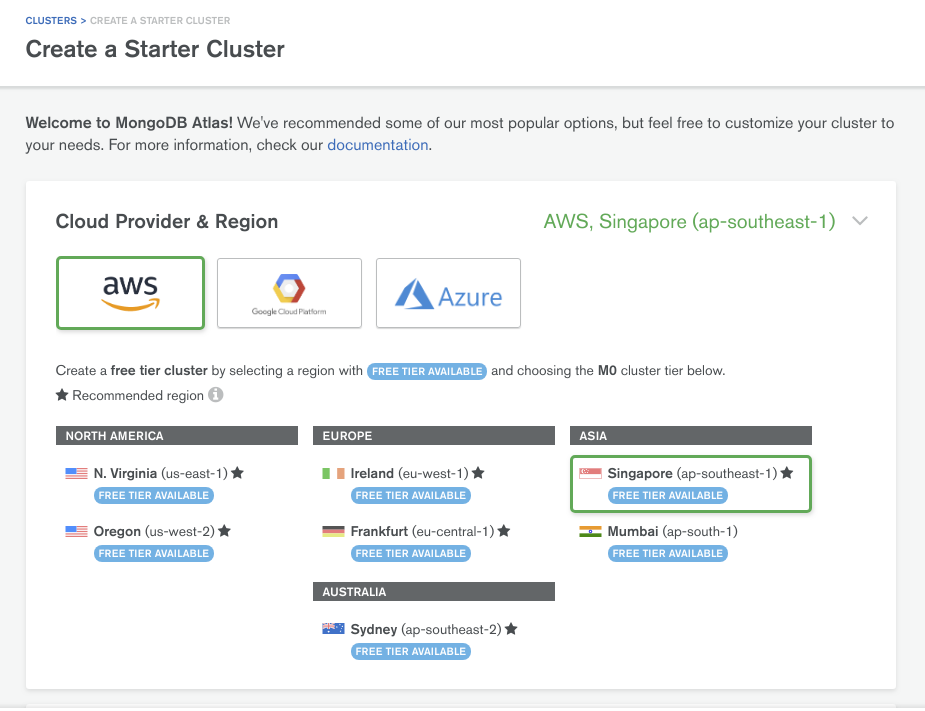Viewport: 925px width, 711px height.
Task: Select the Mumbai (ap-south-1) region
Action: point(672,531)
